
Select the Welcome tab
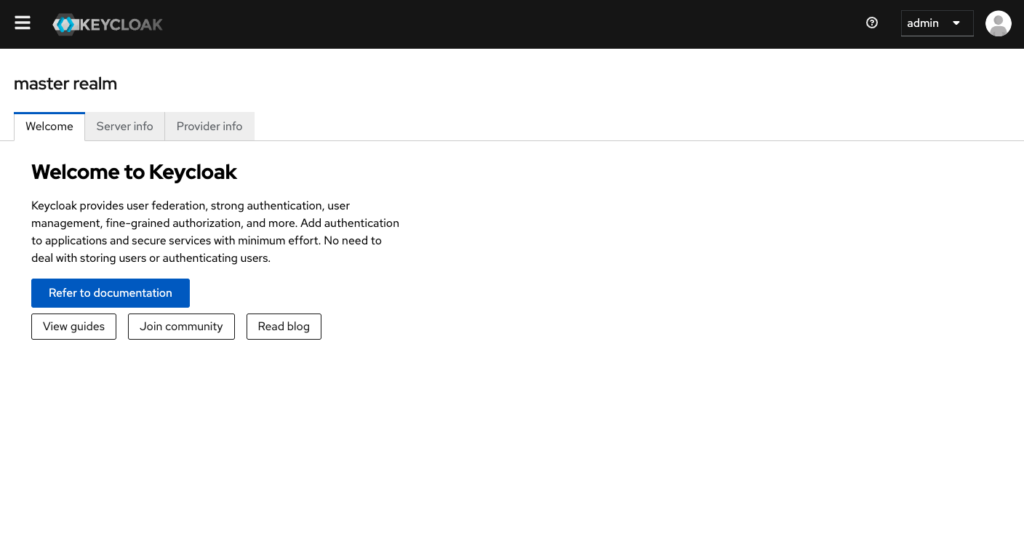49,127
